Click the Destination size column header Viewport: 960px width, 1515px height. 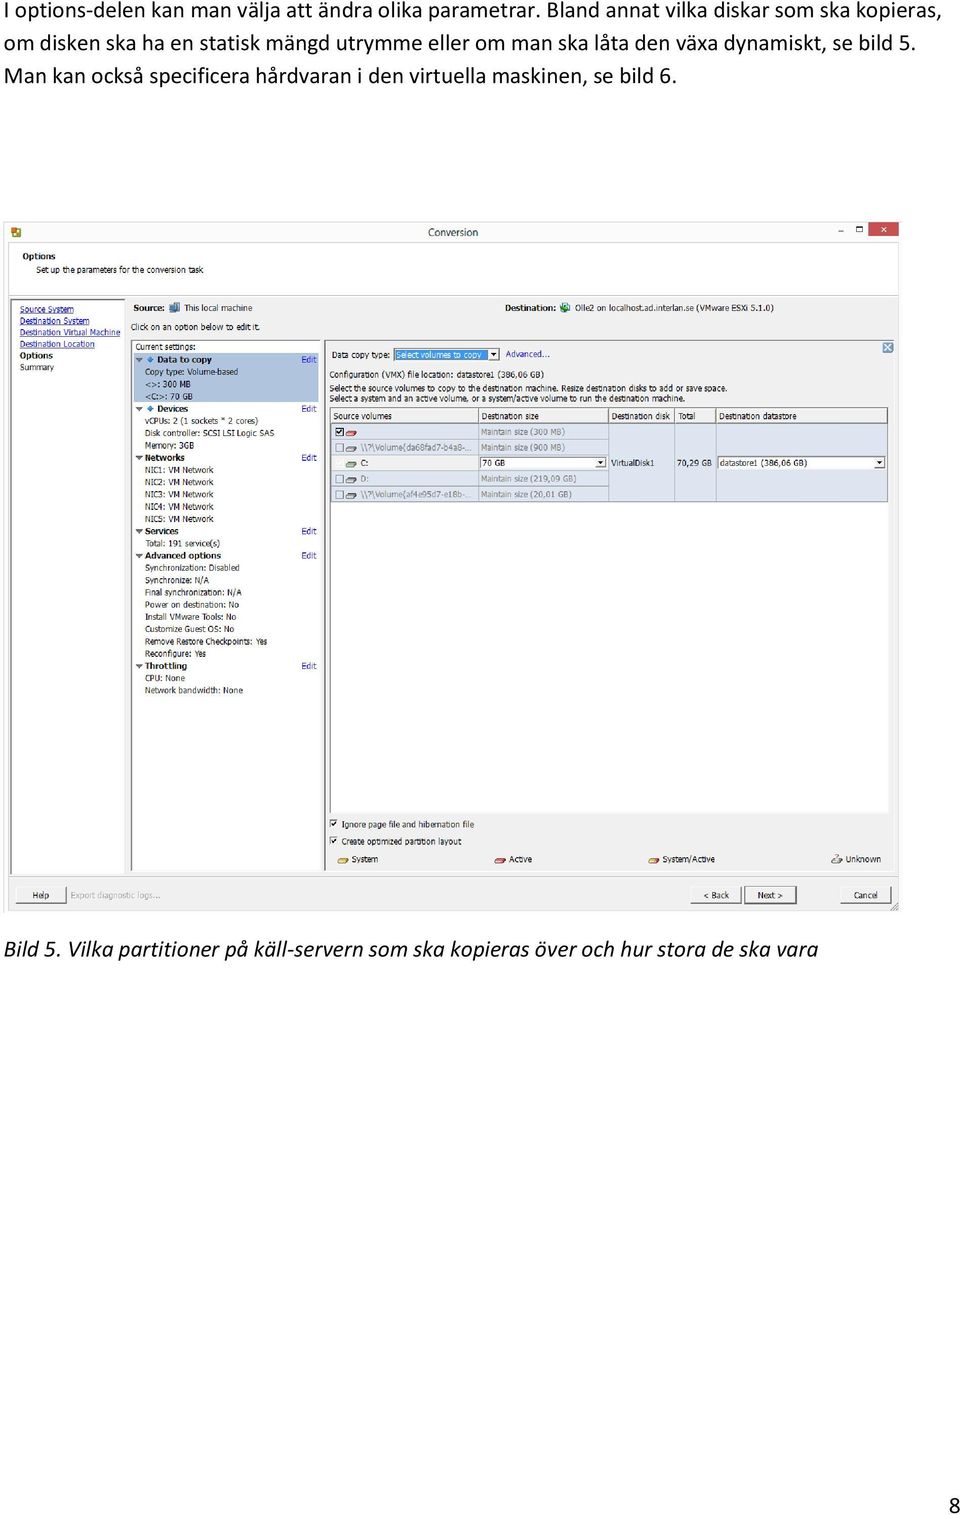click(543, 416)
